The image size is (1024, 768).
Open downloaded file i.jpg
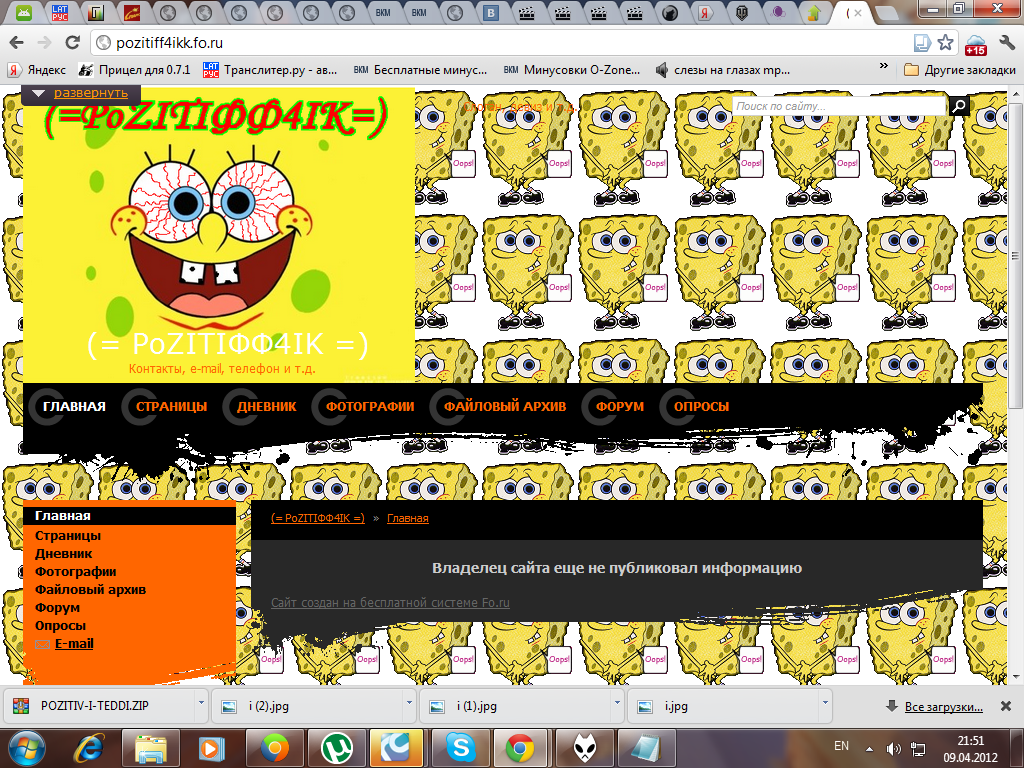point(676,706)
